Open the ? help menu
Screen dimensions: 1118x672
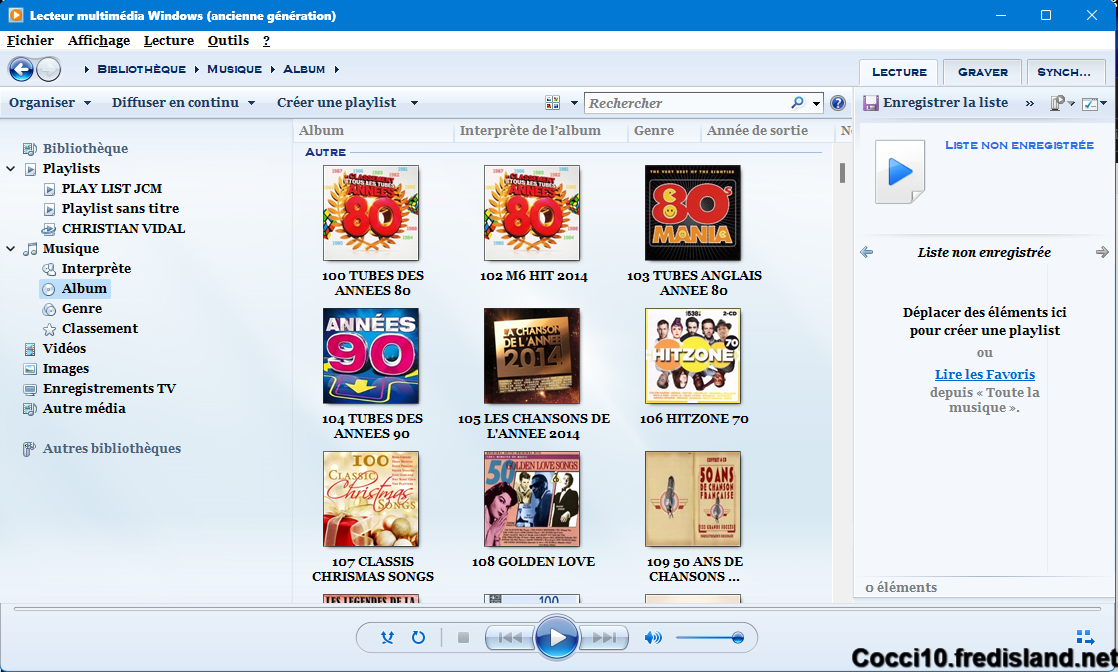266,41
